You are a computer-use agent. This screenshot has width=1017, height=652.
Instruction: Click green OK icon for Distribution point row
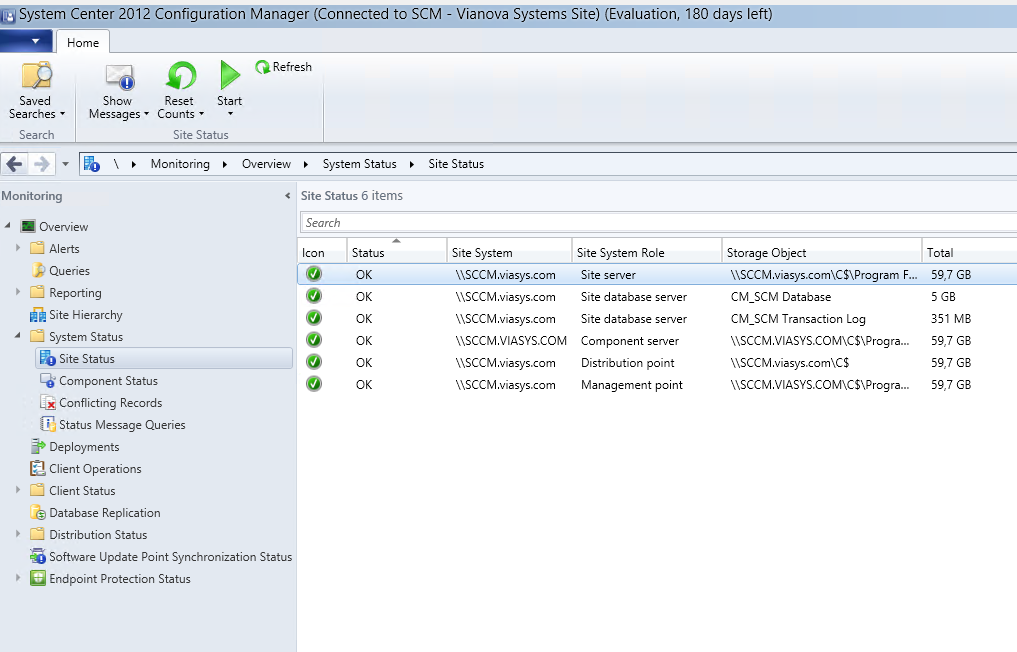[x=314, y=362]
